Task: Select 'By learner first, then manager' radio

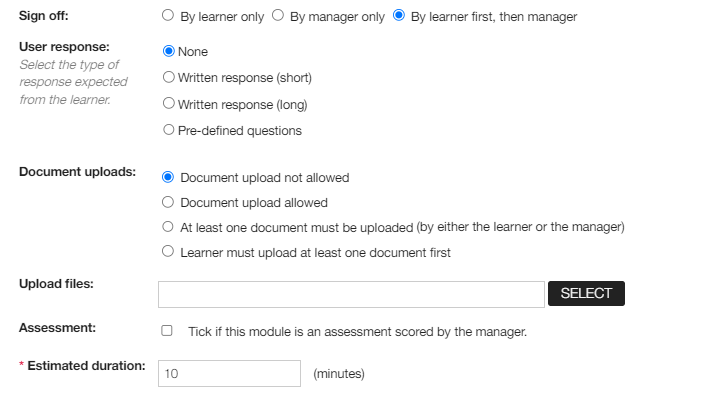Action: pyautogui.click(x=399, y=15)
